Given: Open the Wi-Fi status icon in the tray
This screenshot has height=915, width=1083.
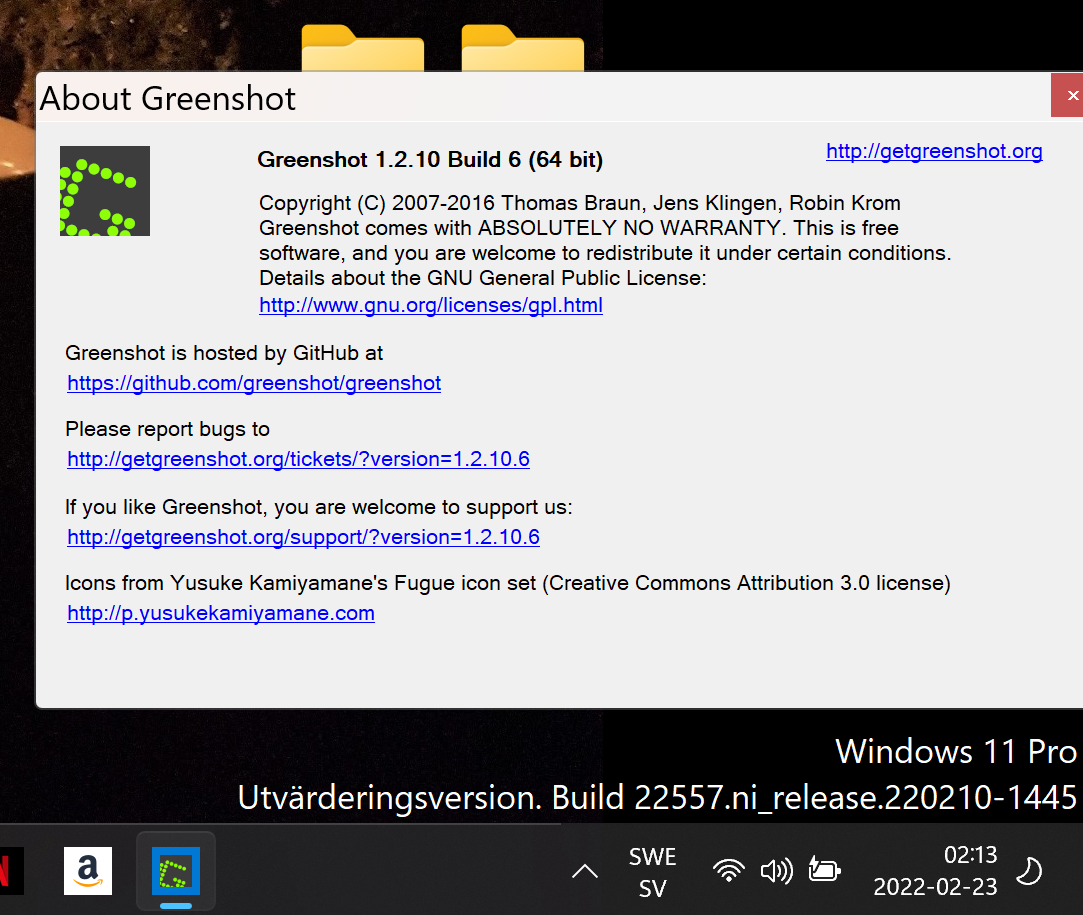Looking at the screenshot, I should pyautogui.click(x=729, y=870).
